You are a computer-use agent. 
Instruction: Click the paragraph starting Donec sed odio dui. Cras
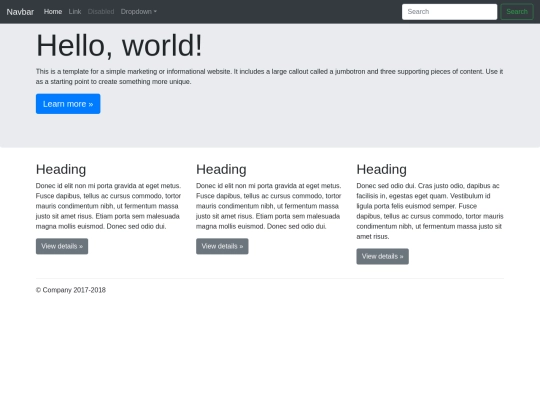pyautogui.click(x=430, y=211)
